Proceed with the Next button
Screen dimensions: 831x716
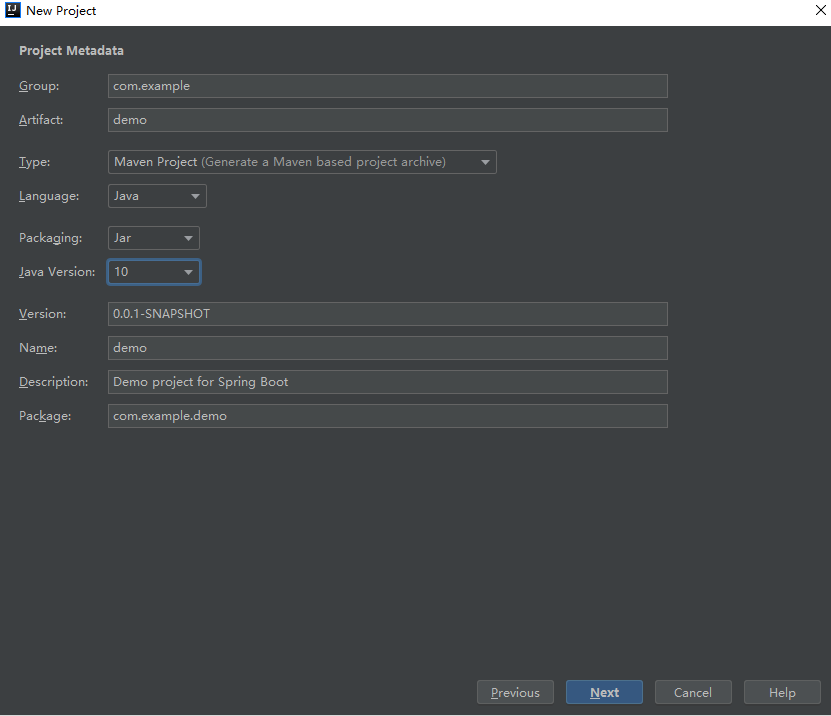pos(604,692)
